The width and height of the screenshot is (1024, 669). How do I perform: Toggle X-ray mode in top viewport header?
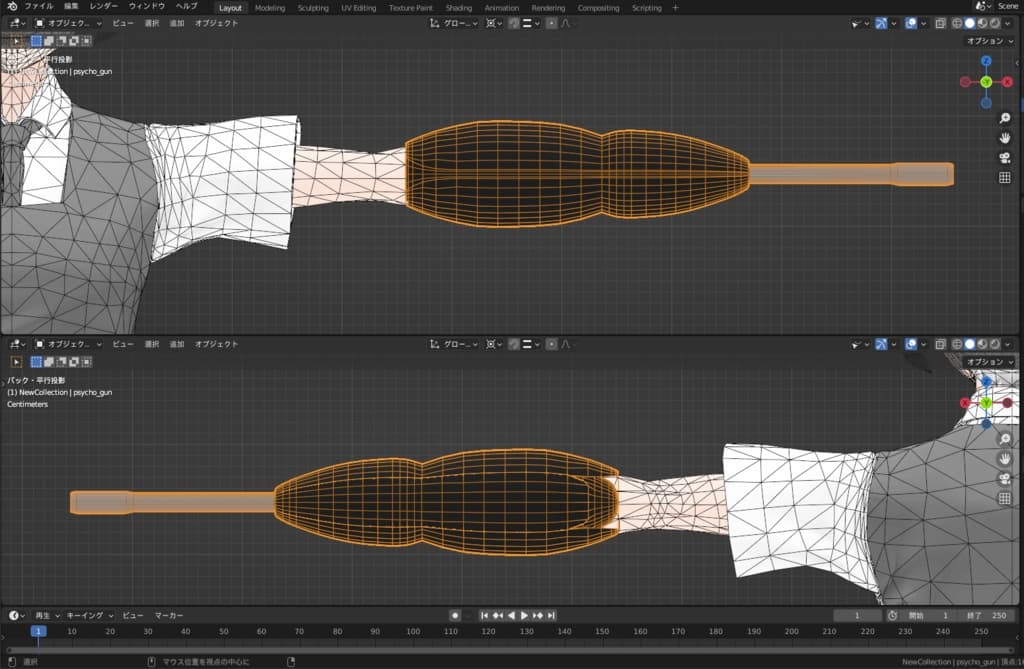click(941, 23)
